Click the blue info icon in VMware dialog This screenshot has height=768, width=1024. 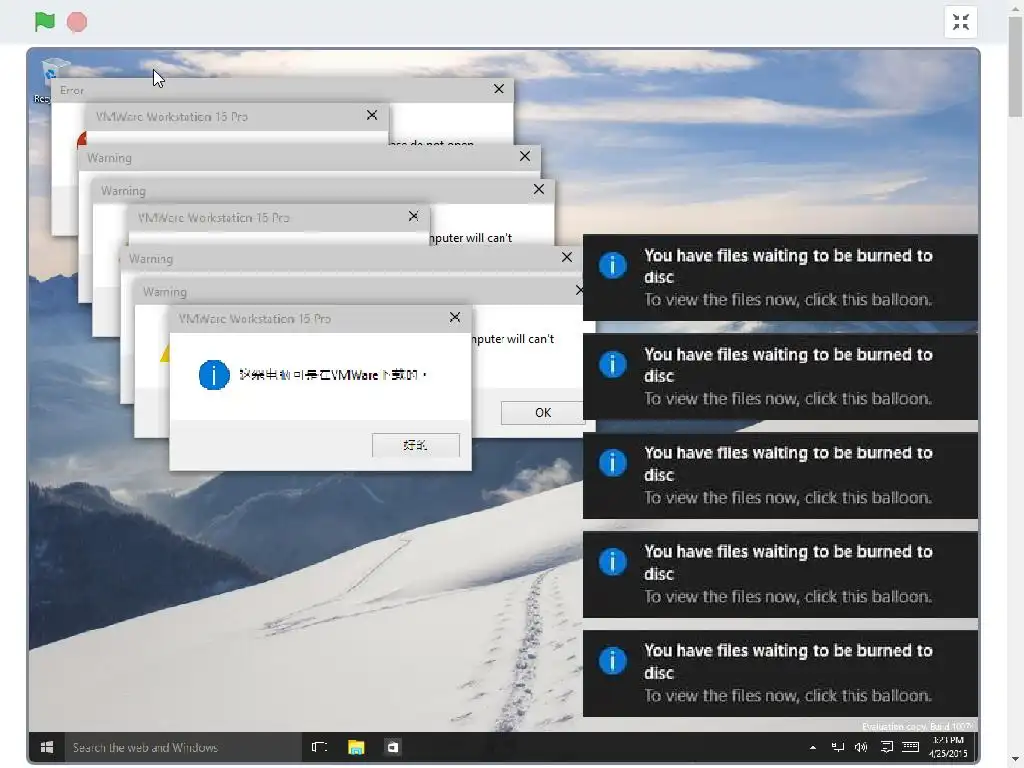(214, 375)
